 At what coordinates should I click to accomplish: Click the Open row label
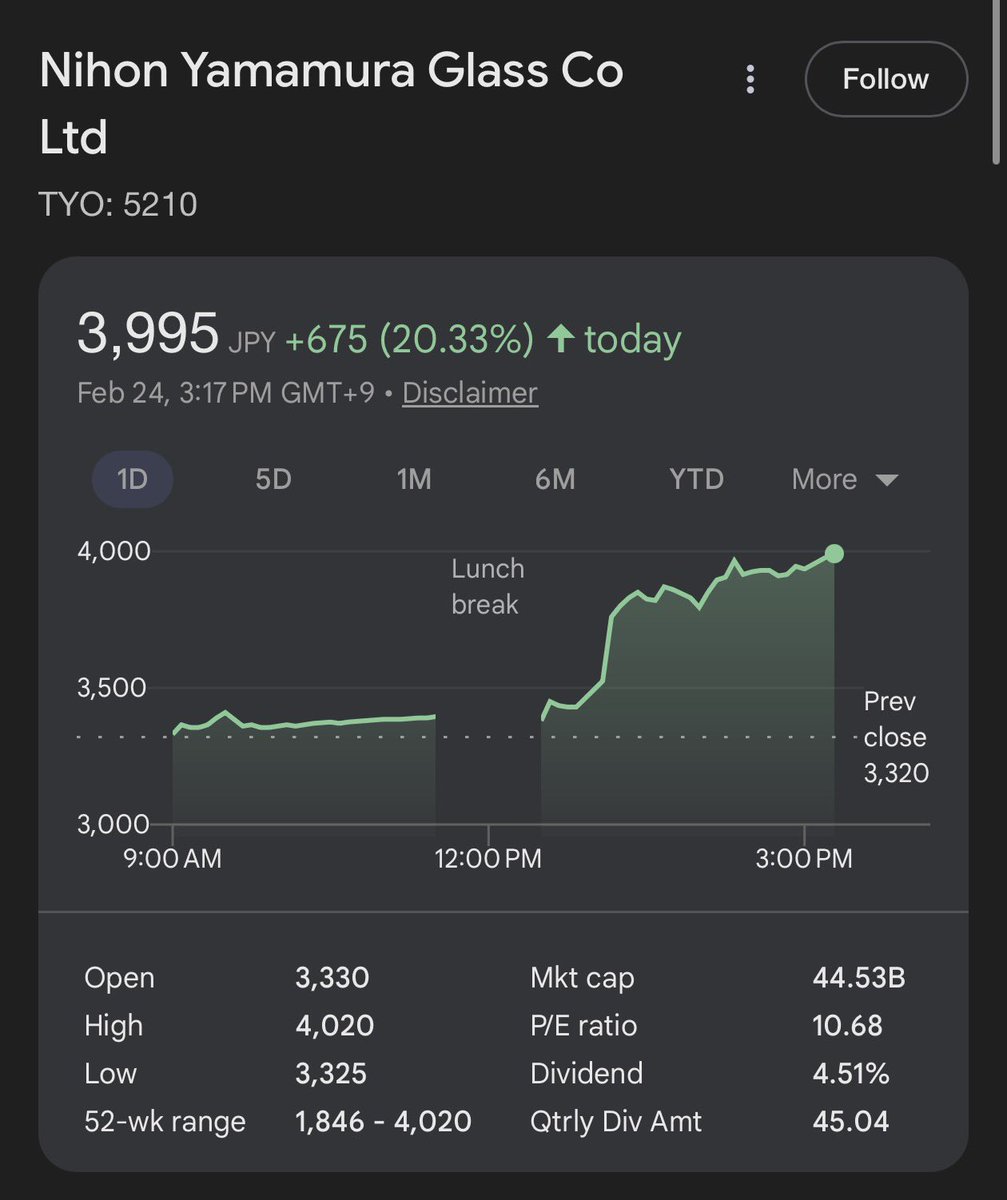point(120,977)
